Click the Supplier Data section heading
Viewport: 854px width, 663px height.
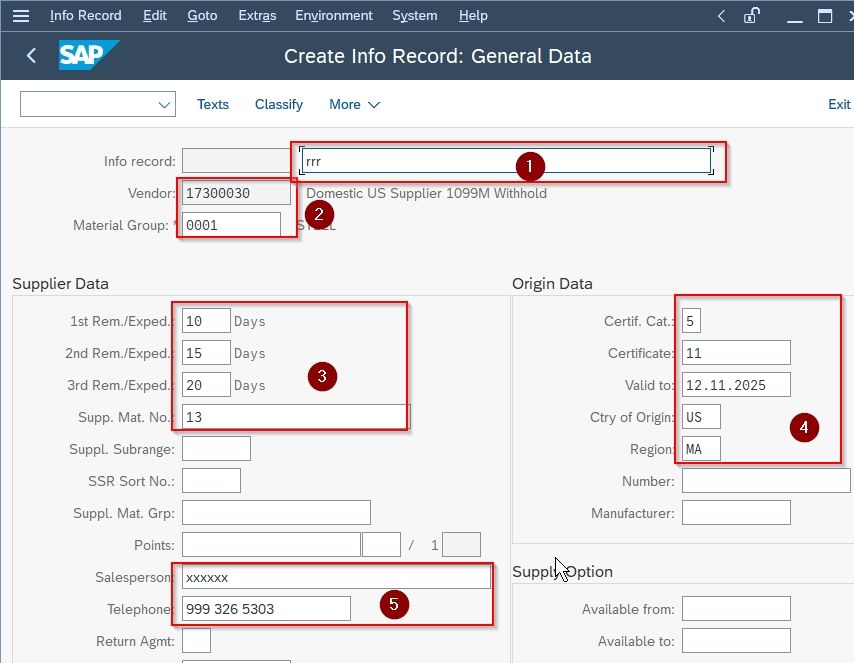pos(60,284)
